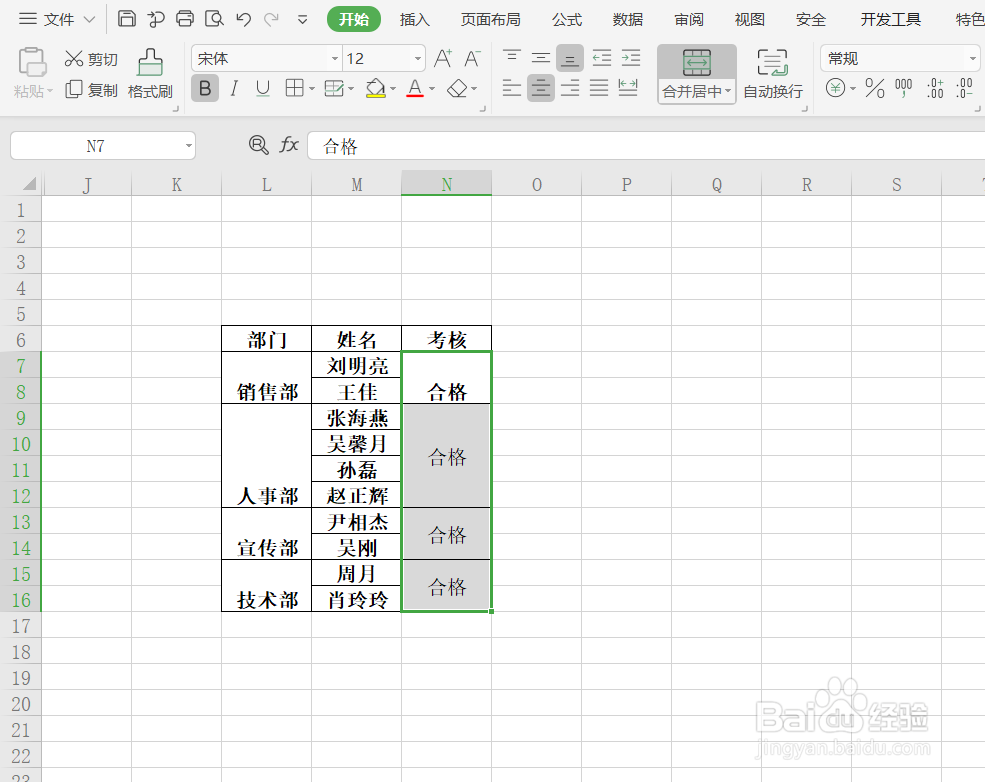Open the Name Box dropdown arrow
Screen dimensions: 985x782
188,146
